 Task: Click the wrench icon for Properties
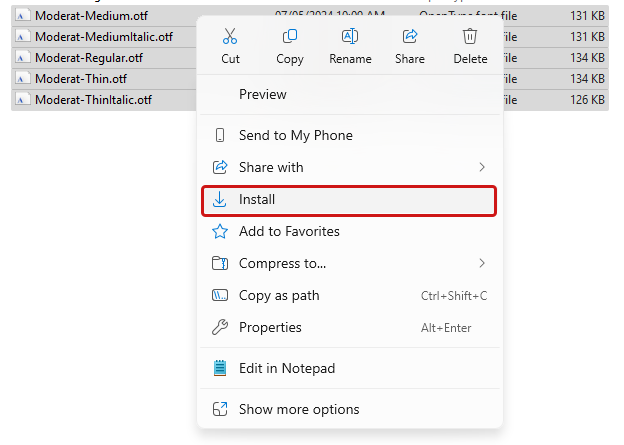pyautogui.click(x=220, y=327)
